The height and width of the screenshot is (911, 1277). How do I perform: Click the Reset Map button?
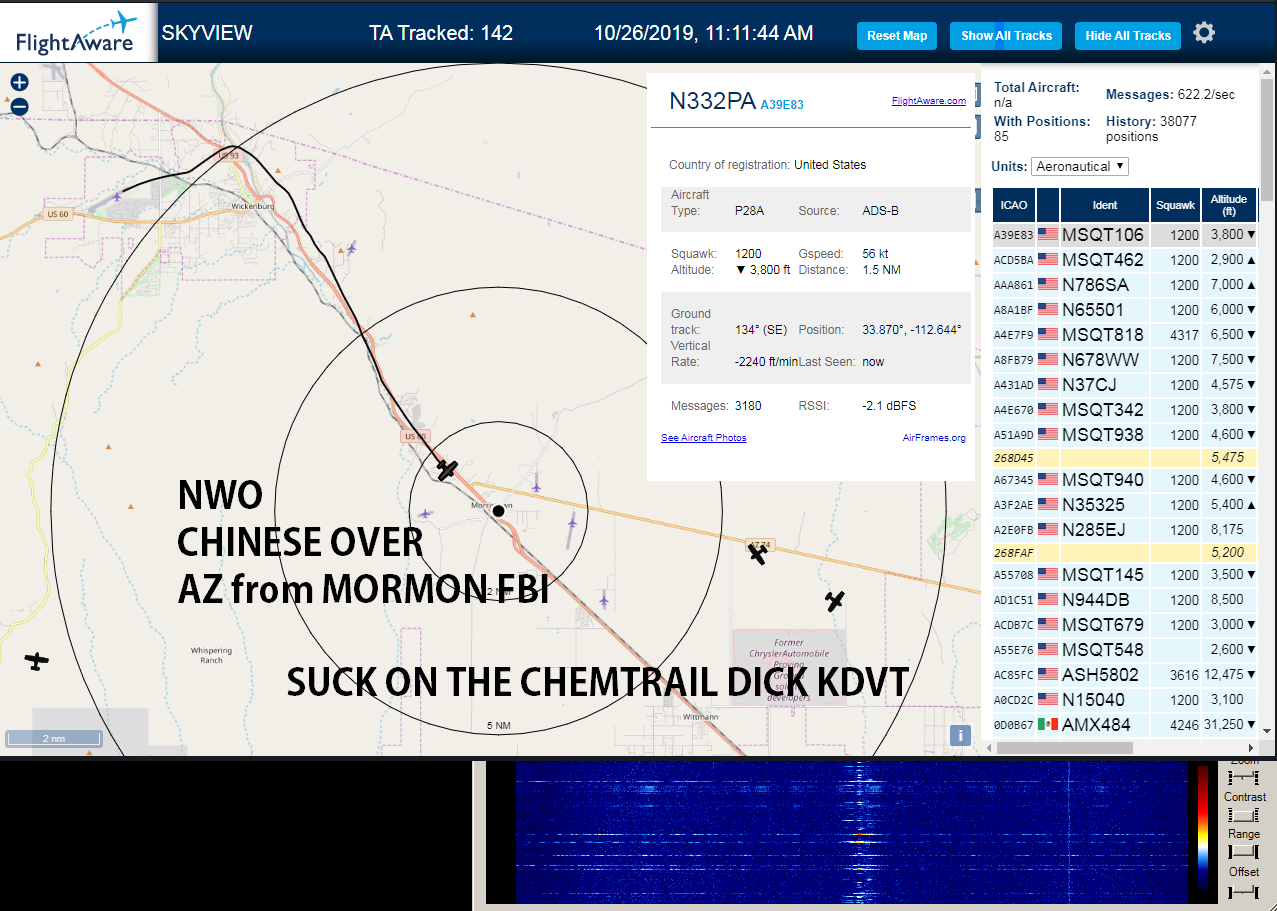pos(897,36)
